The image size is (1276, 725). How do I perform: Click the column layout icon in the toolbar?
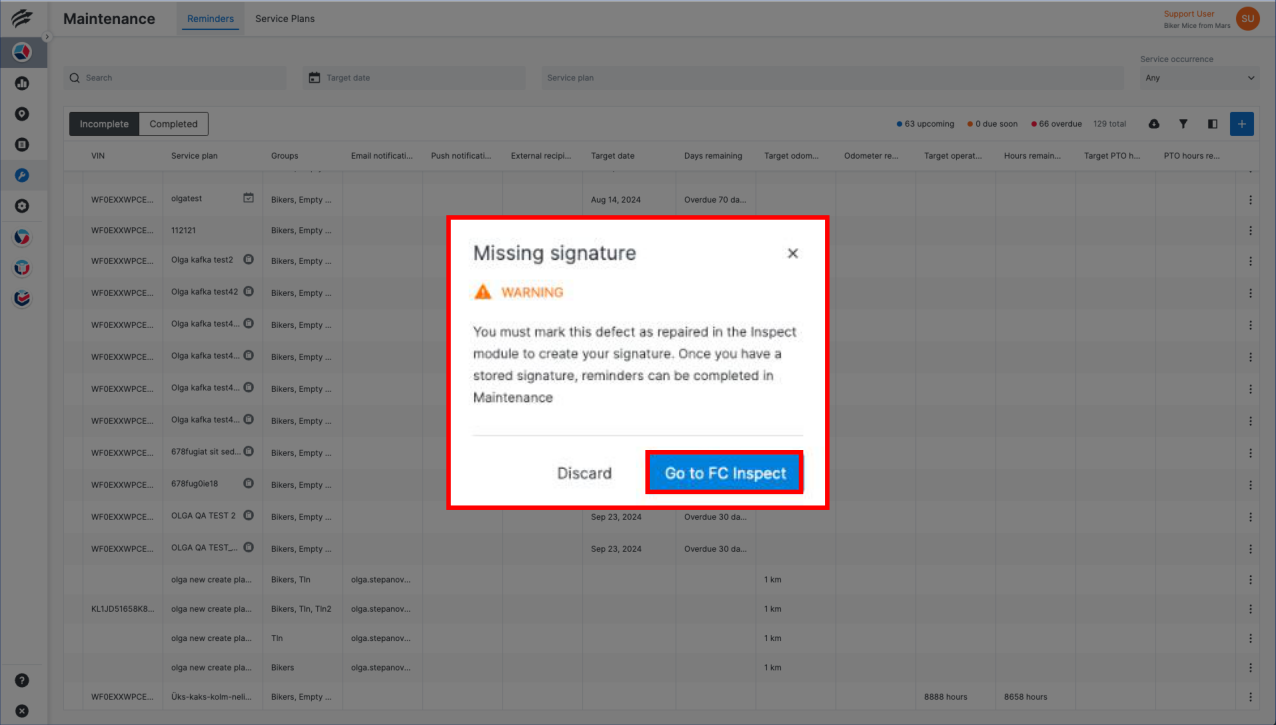point(1213,123)
